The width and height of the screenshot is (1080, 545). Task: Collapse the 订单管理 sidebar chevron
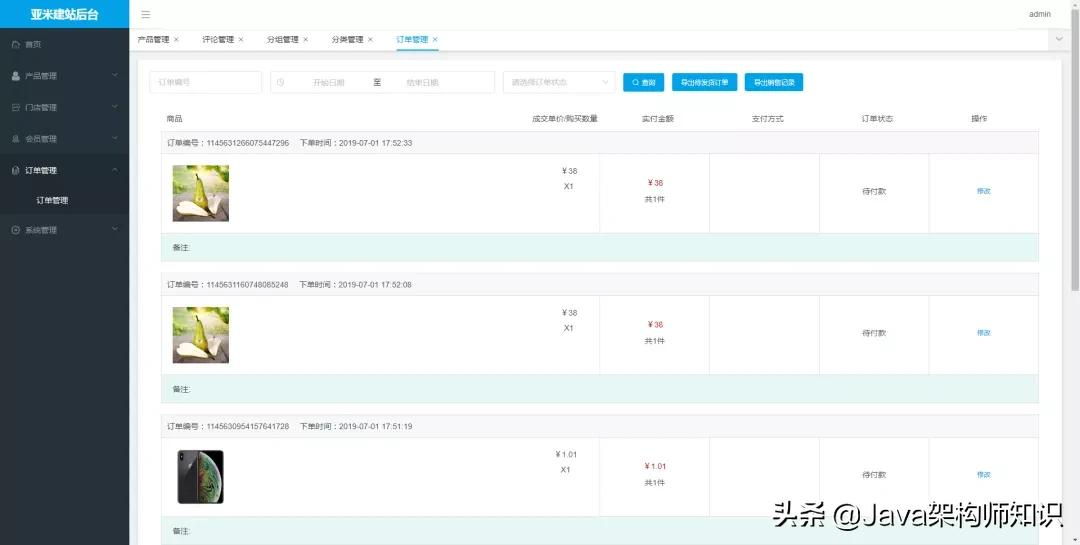coord(115,169)
